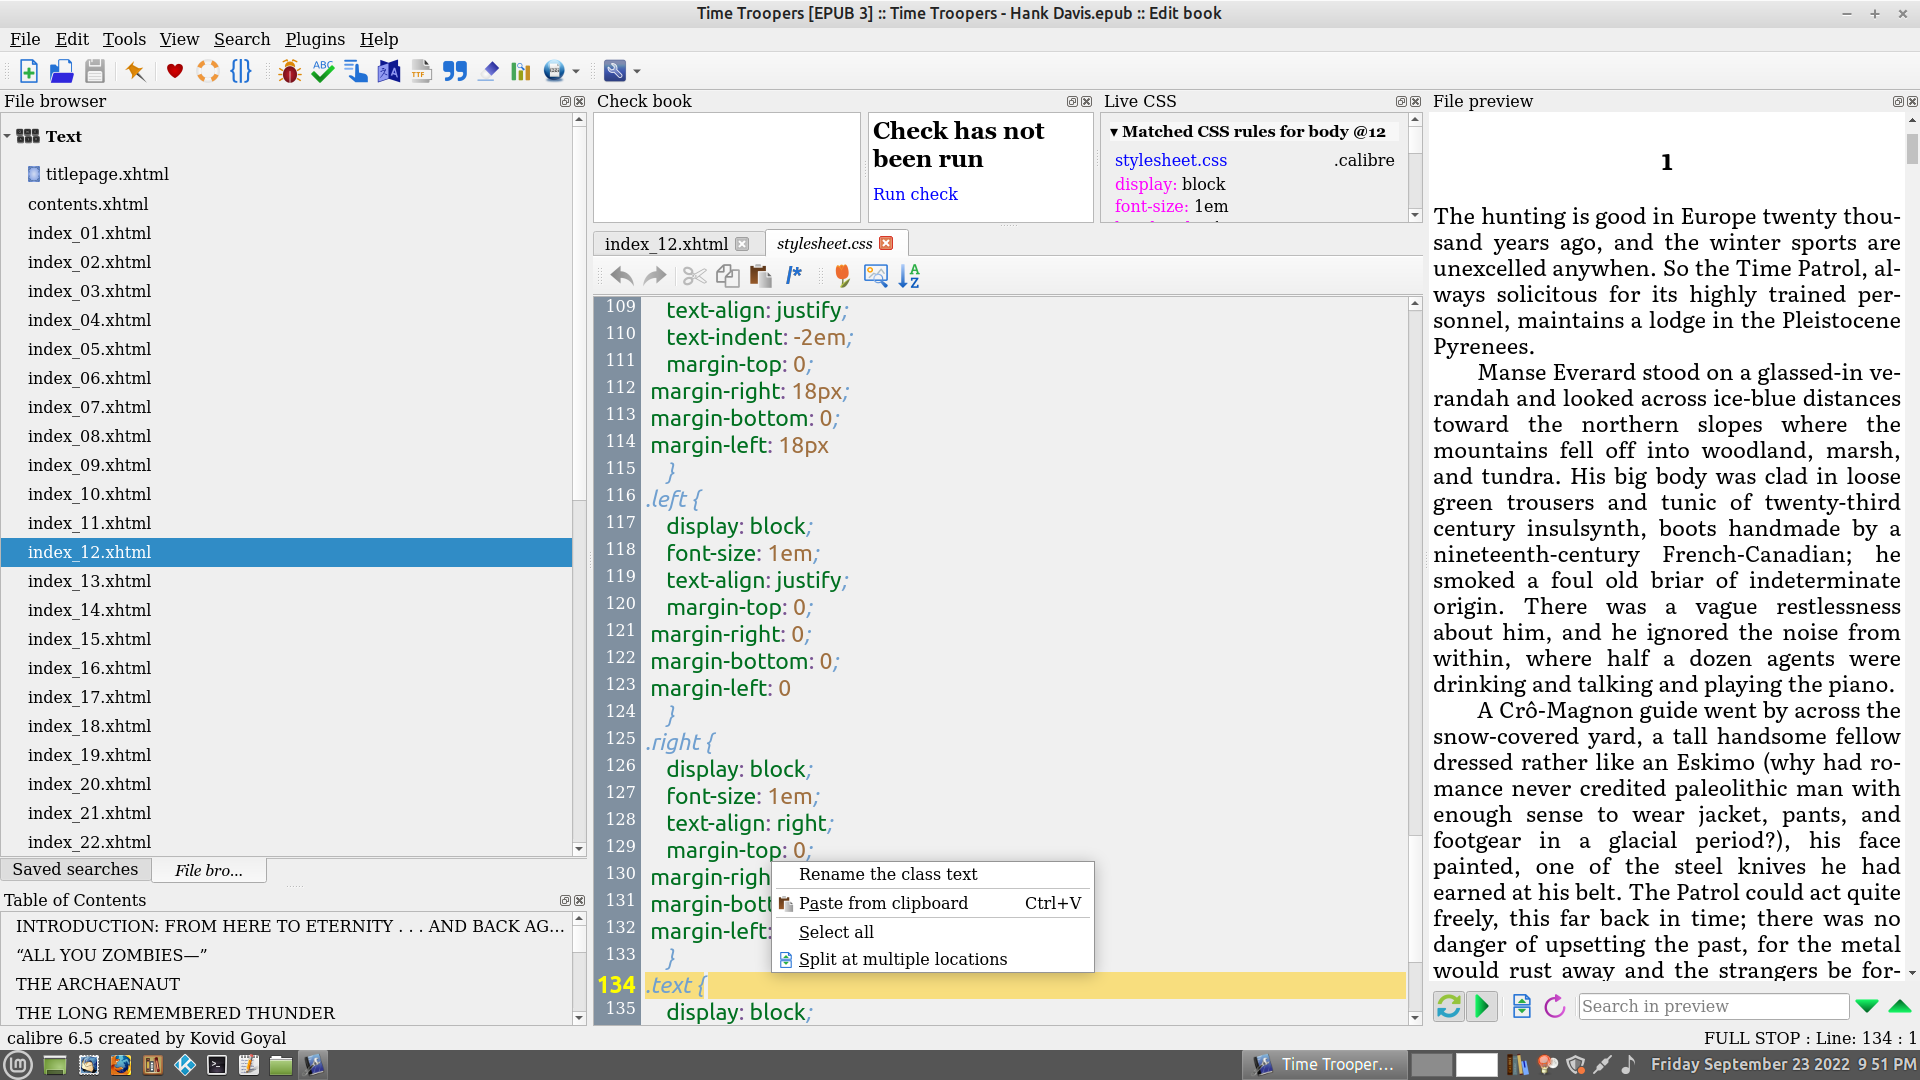Open the manage fonts TTF icon

(x=421, y=71)
